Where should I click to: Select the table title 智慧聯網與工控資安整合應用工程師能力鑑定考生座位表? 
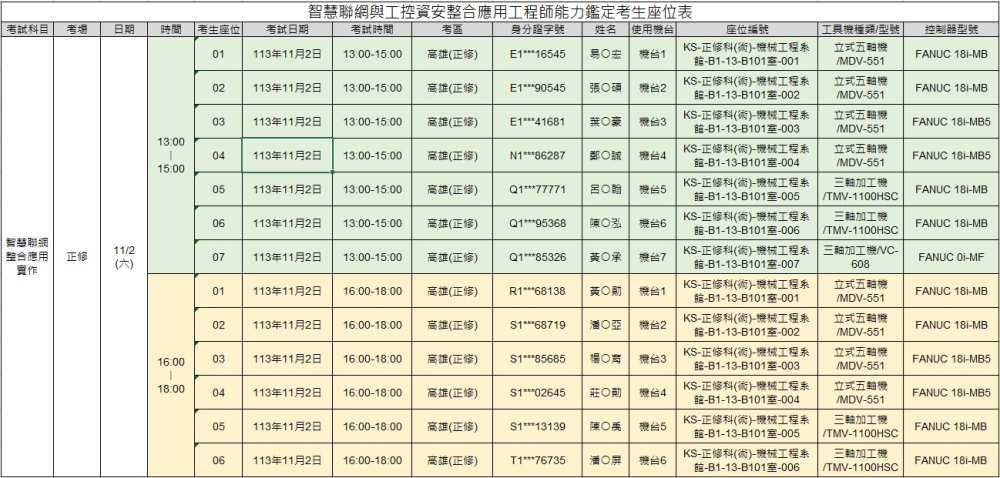[x=500, y=11]
